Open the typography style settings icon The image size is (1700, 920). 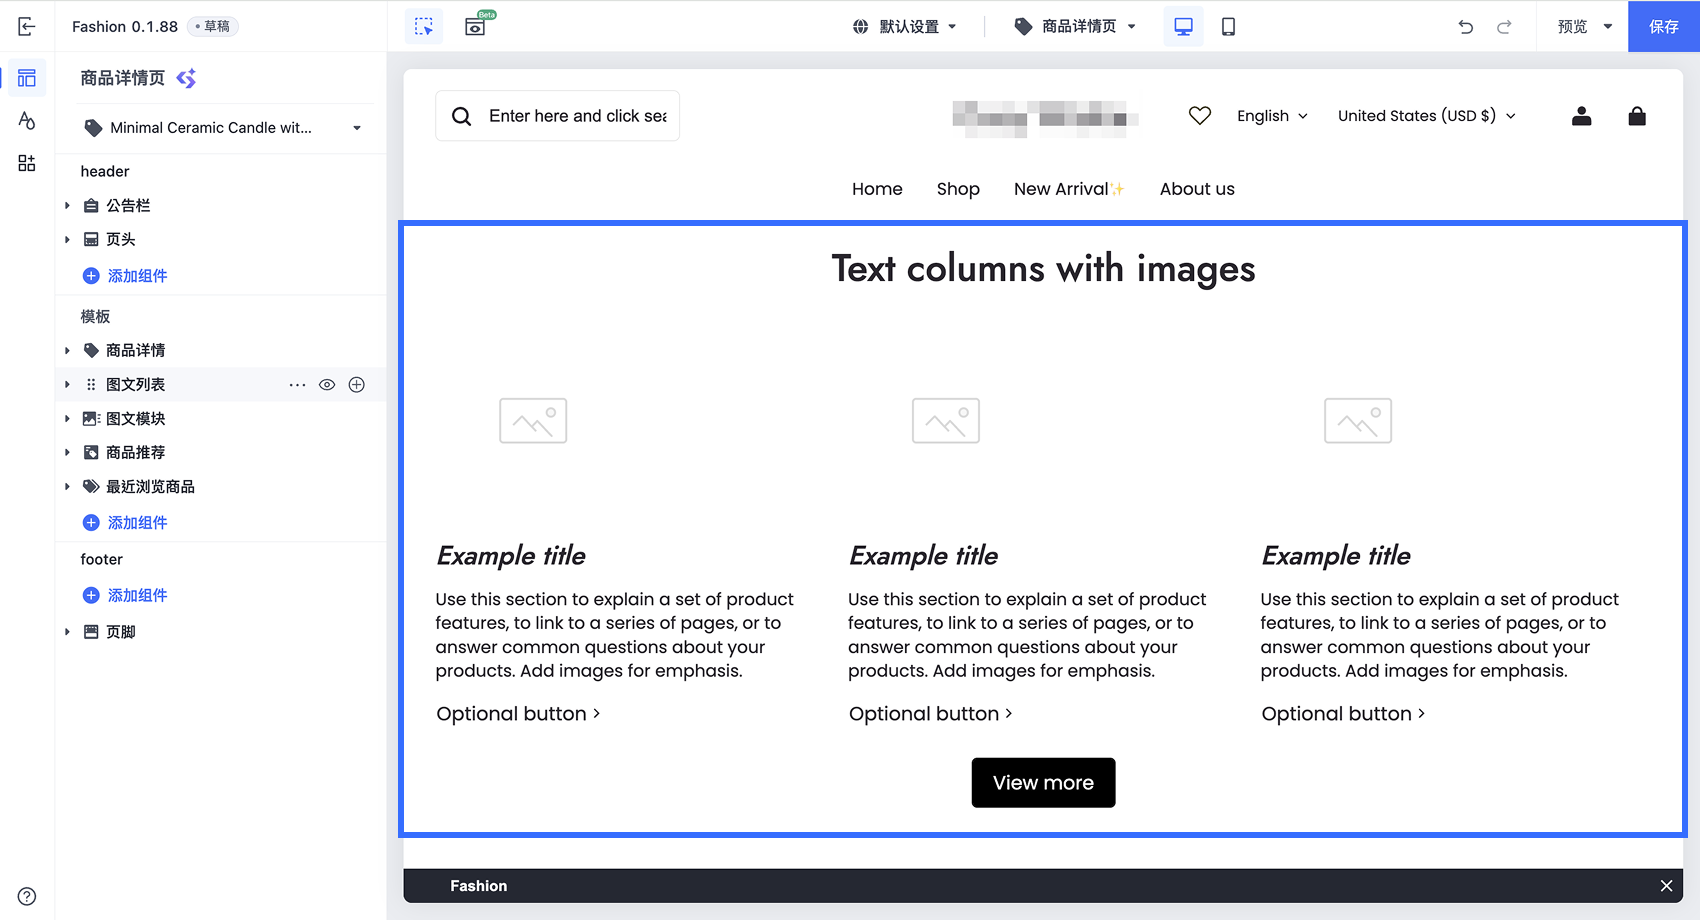(x=27, y=120)
